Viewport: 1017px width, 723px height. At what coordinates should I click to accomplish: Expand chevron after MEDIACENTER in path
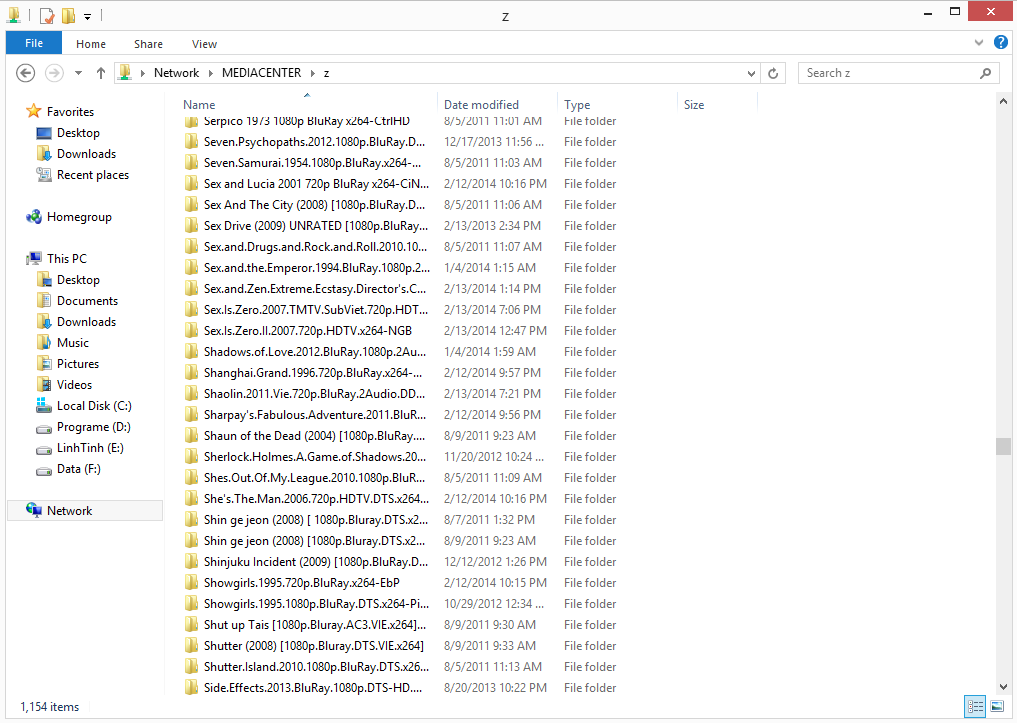[x=313, y=73]
